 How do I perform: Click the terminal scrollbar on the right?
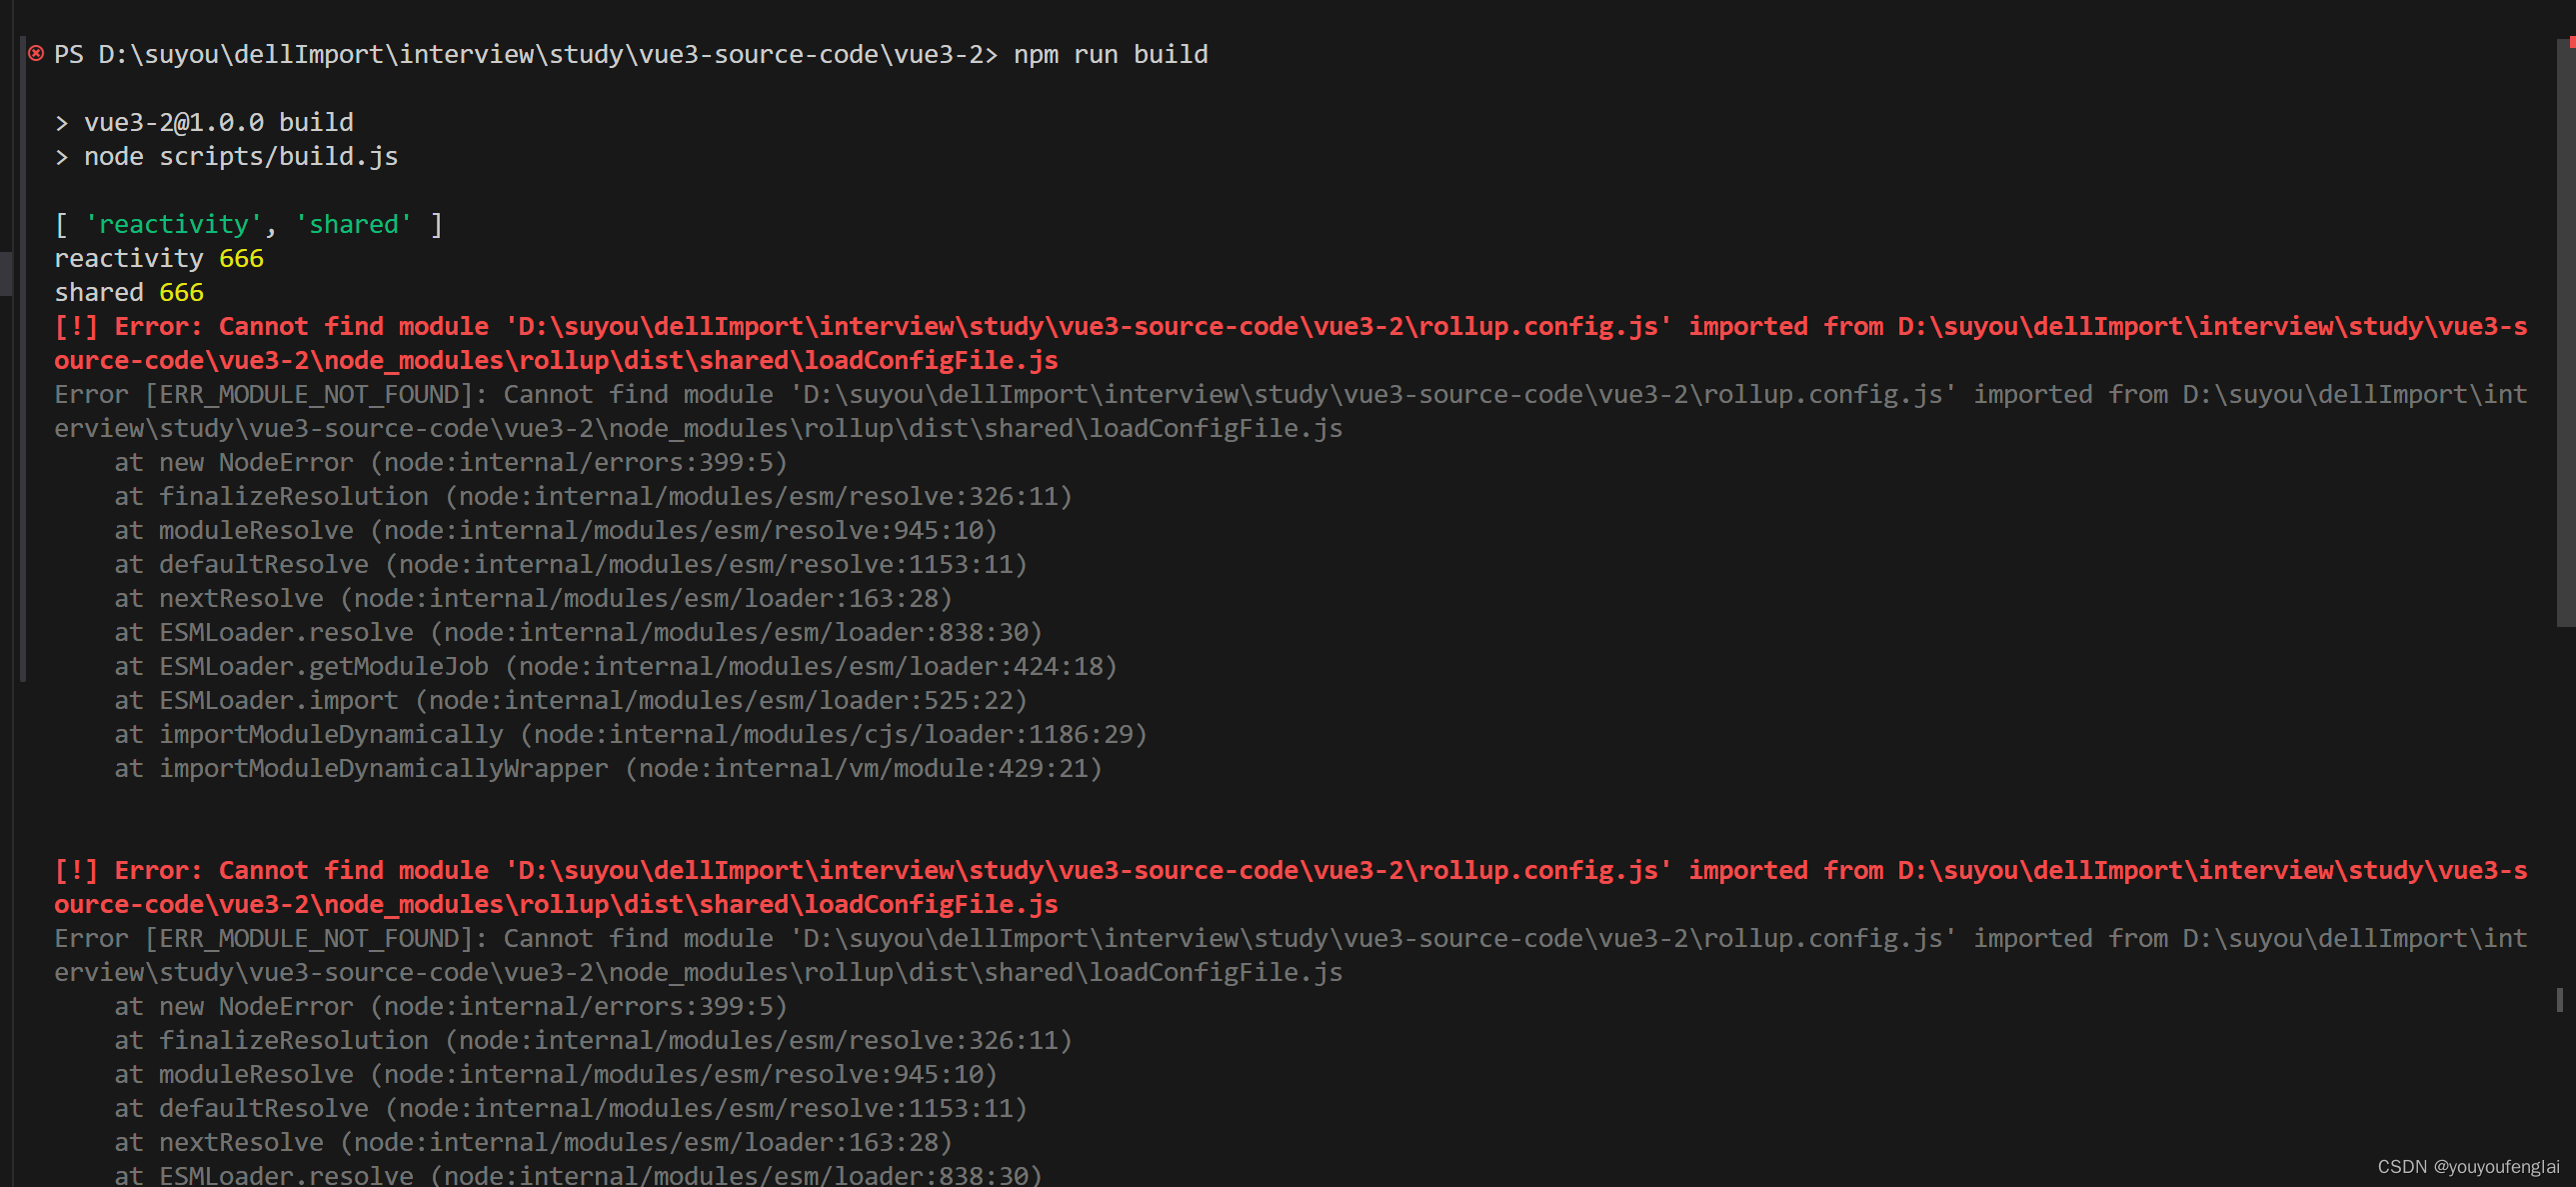[x=2566, y=333]
